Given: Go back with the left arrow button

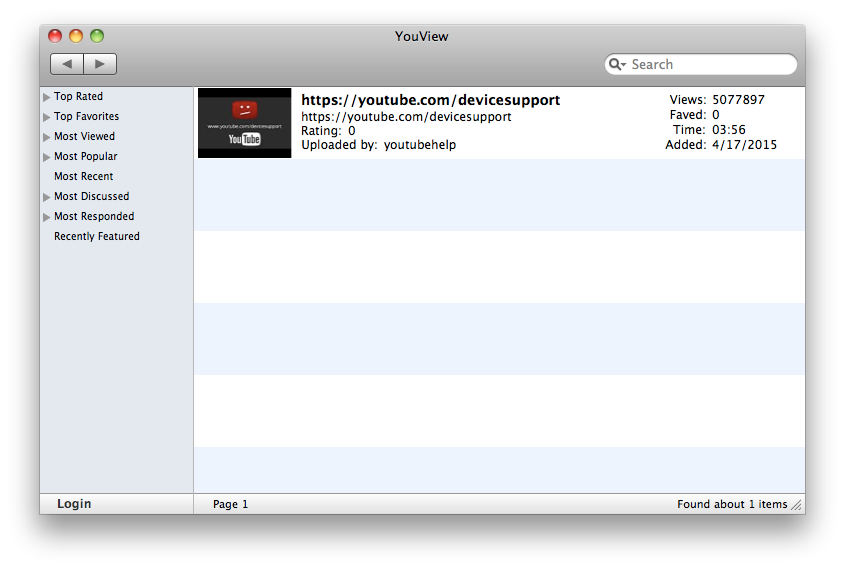Looking at the screenshot, I should pos(67,64).
